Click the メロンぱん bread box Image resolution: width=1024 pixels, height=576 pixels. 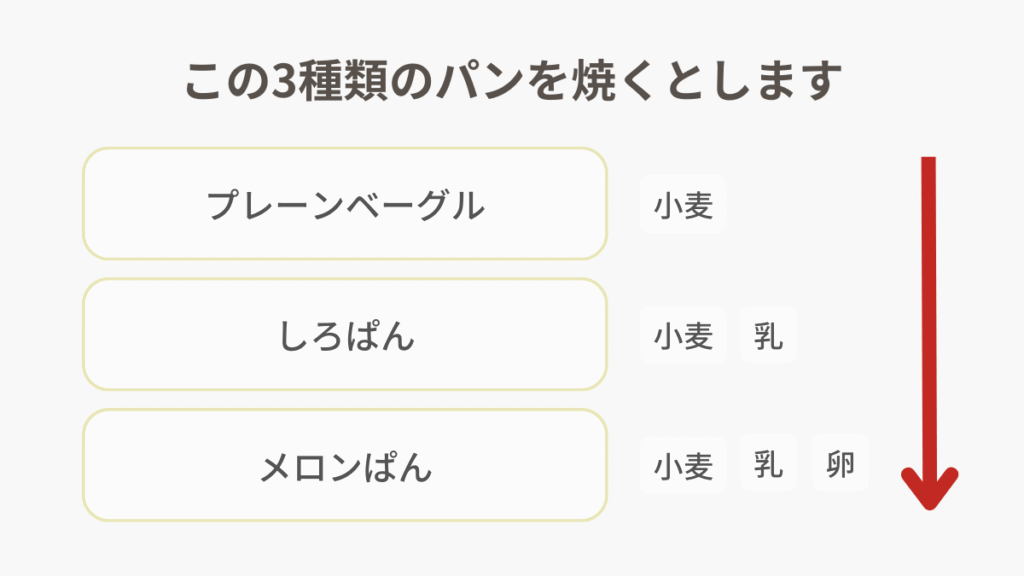[x=345, y=465]
